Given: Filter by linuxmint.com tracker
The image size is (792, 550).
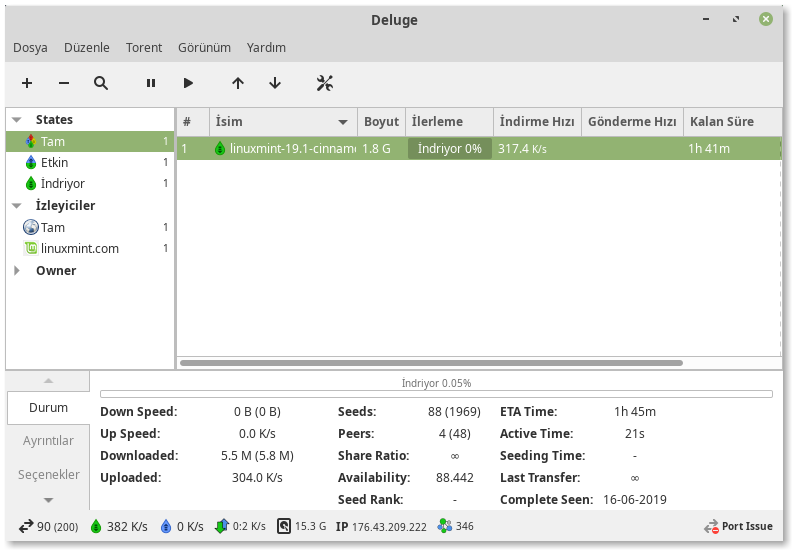Looking at the screenshot, I should point(90,248).
